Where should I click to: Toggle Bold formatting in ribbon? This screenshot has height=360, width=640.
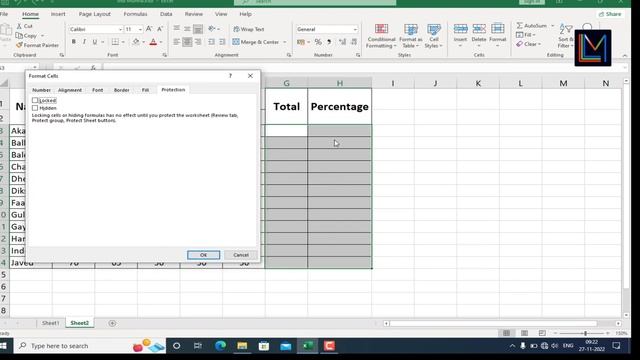point(73,42)
